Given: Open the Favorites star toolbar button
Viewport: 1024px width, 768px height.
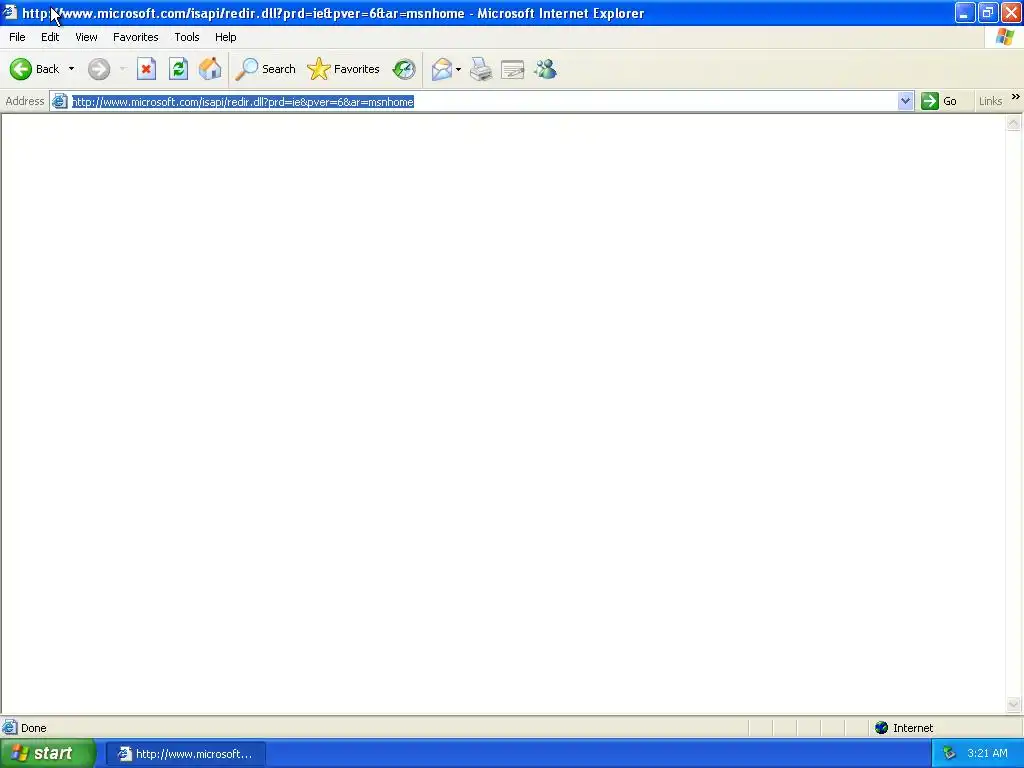Looking at the screenshot, I should pos(344,69).
